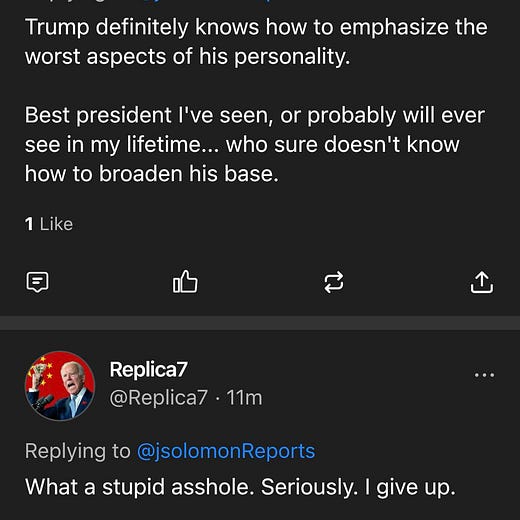The width and height of the screenshot is (520, 520).
Task: Click the gray divider bar between posts
Action: 260,323
